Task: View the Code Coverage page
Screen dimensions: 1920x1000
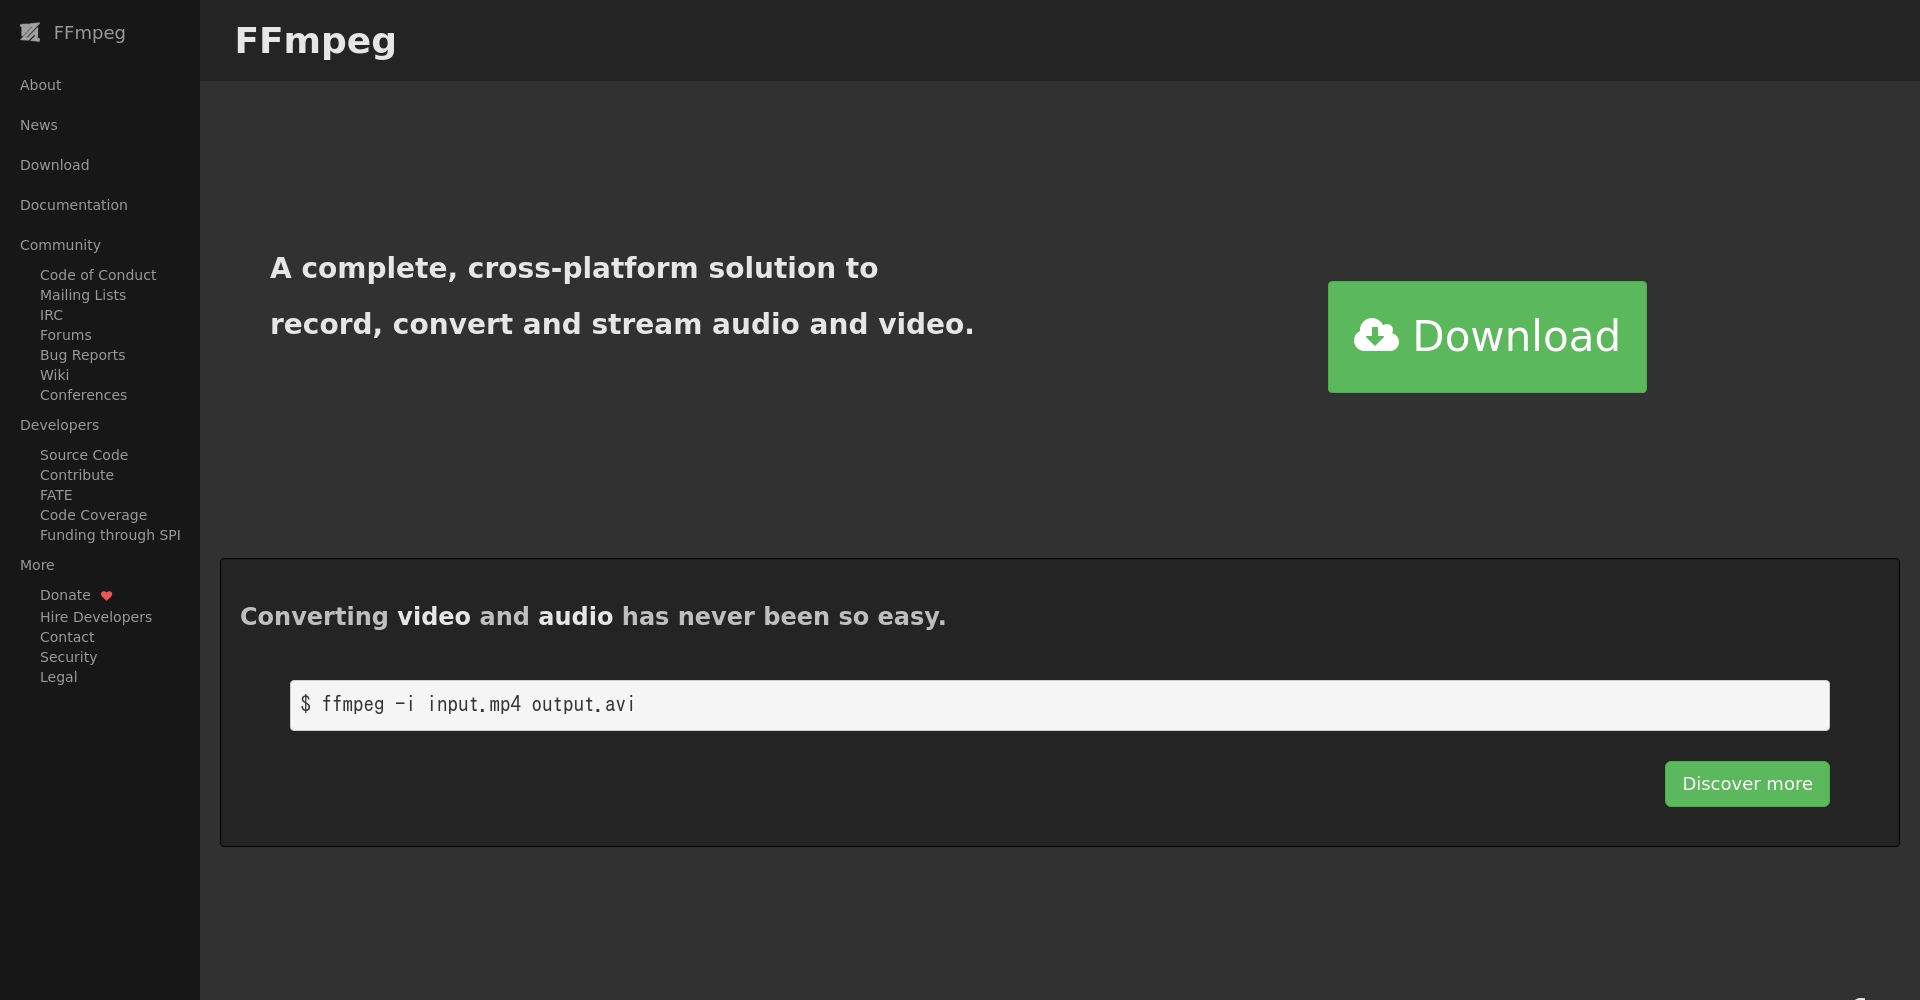Action: 94,515
